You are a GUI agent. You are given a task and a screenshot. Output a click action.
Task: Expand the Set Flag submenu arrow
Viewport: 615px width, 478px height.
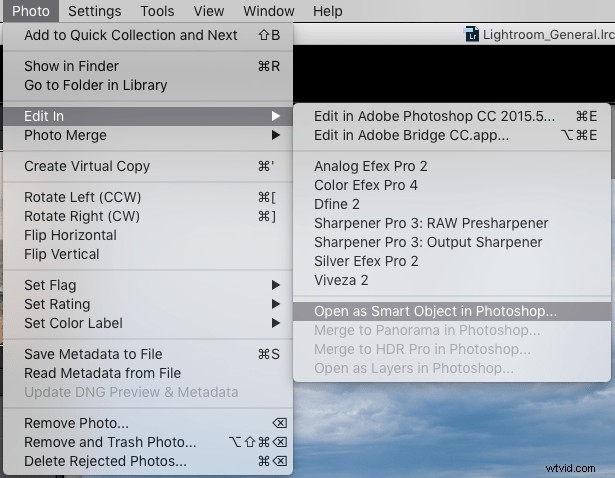(x=276, y=285)
